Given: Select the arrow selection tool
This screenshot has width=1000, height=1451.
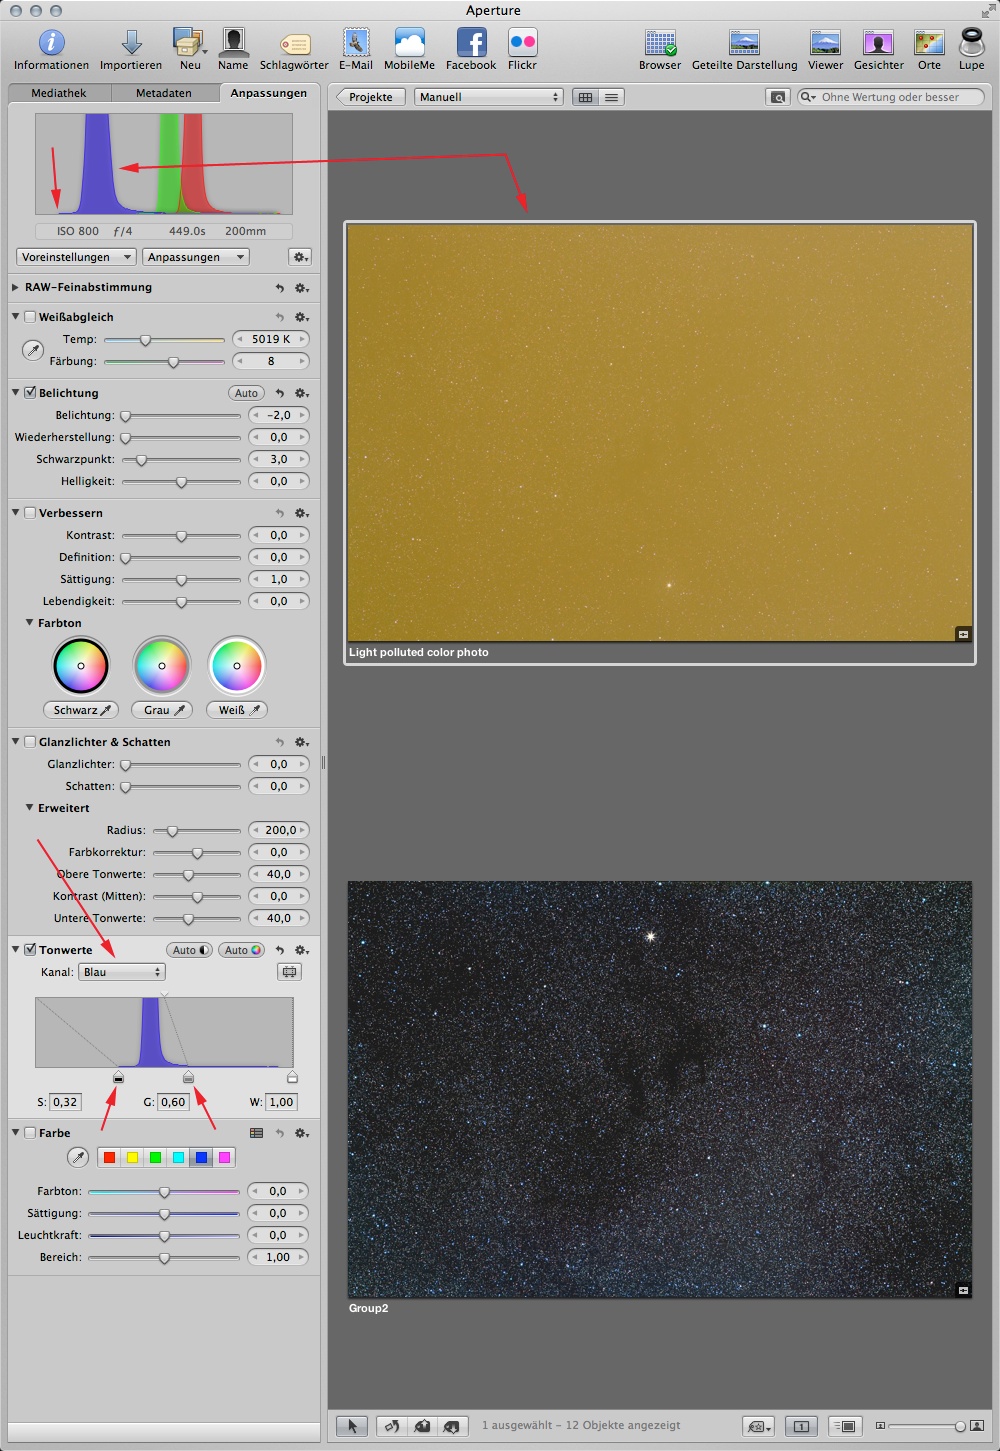Looking at the screenshot, I should pos(351,1426).
